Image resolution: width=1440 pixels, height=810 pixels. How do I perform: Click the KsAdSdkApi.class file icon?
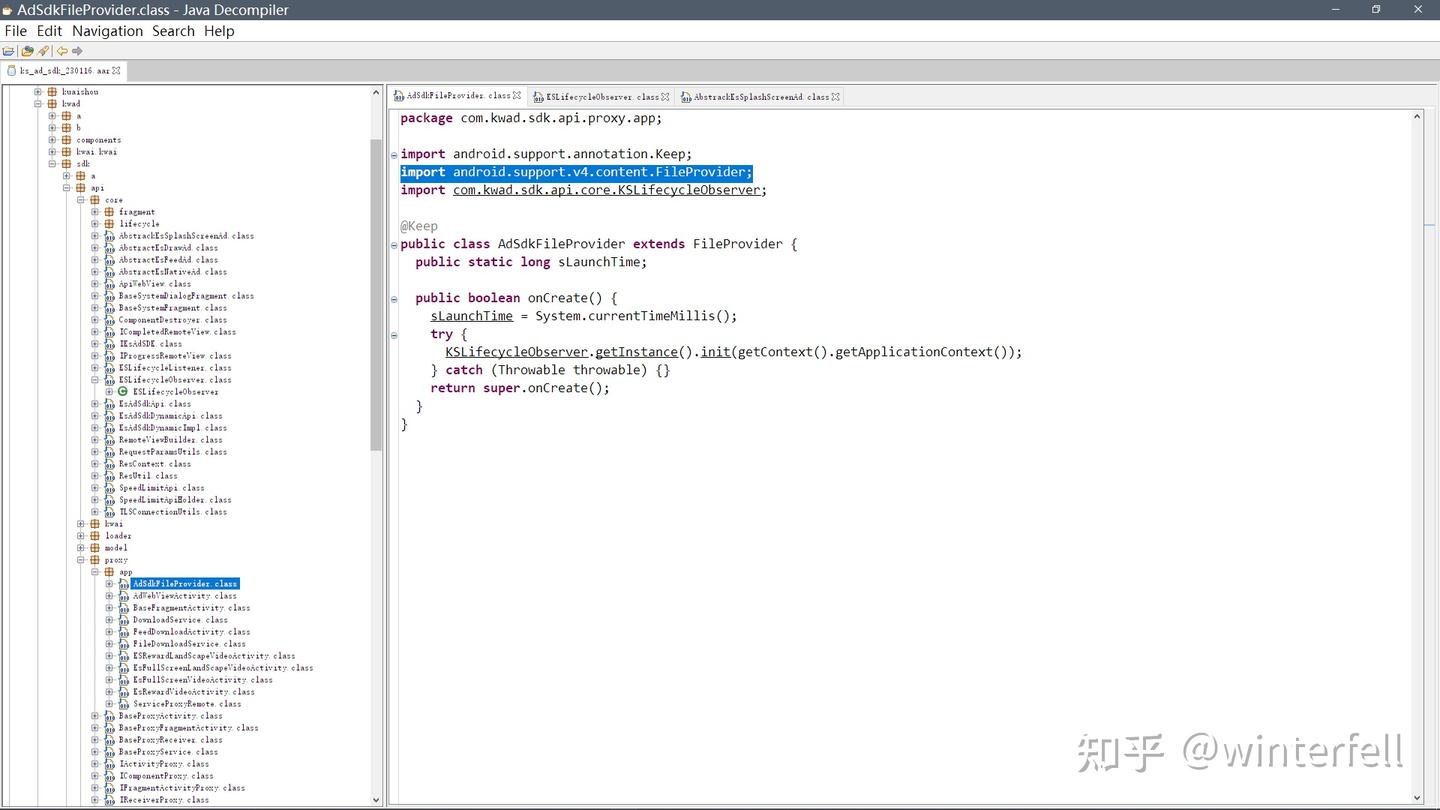tap(109, 404)
